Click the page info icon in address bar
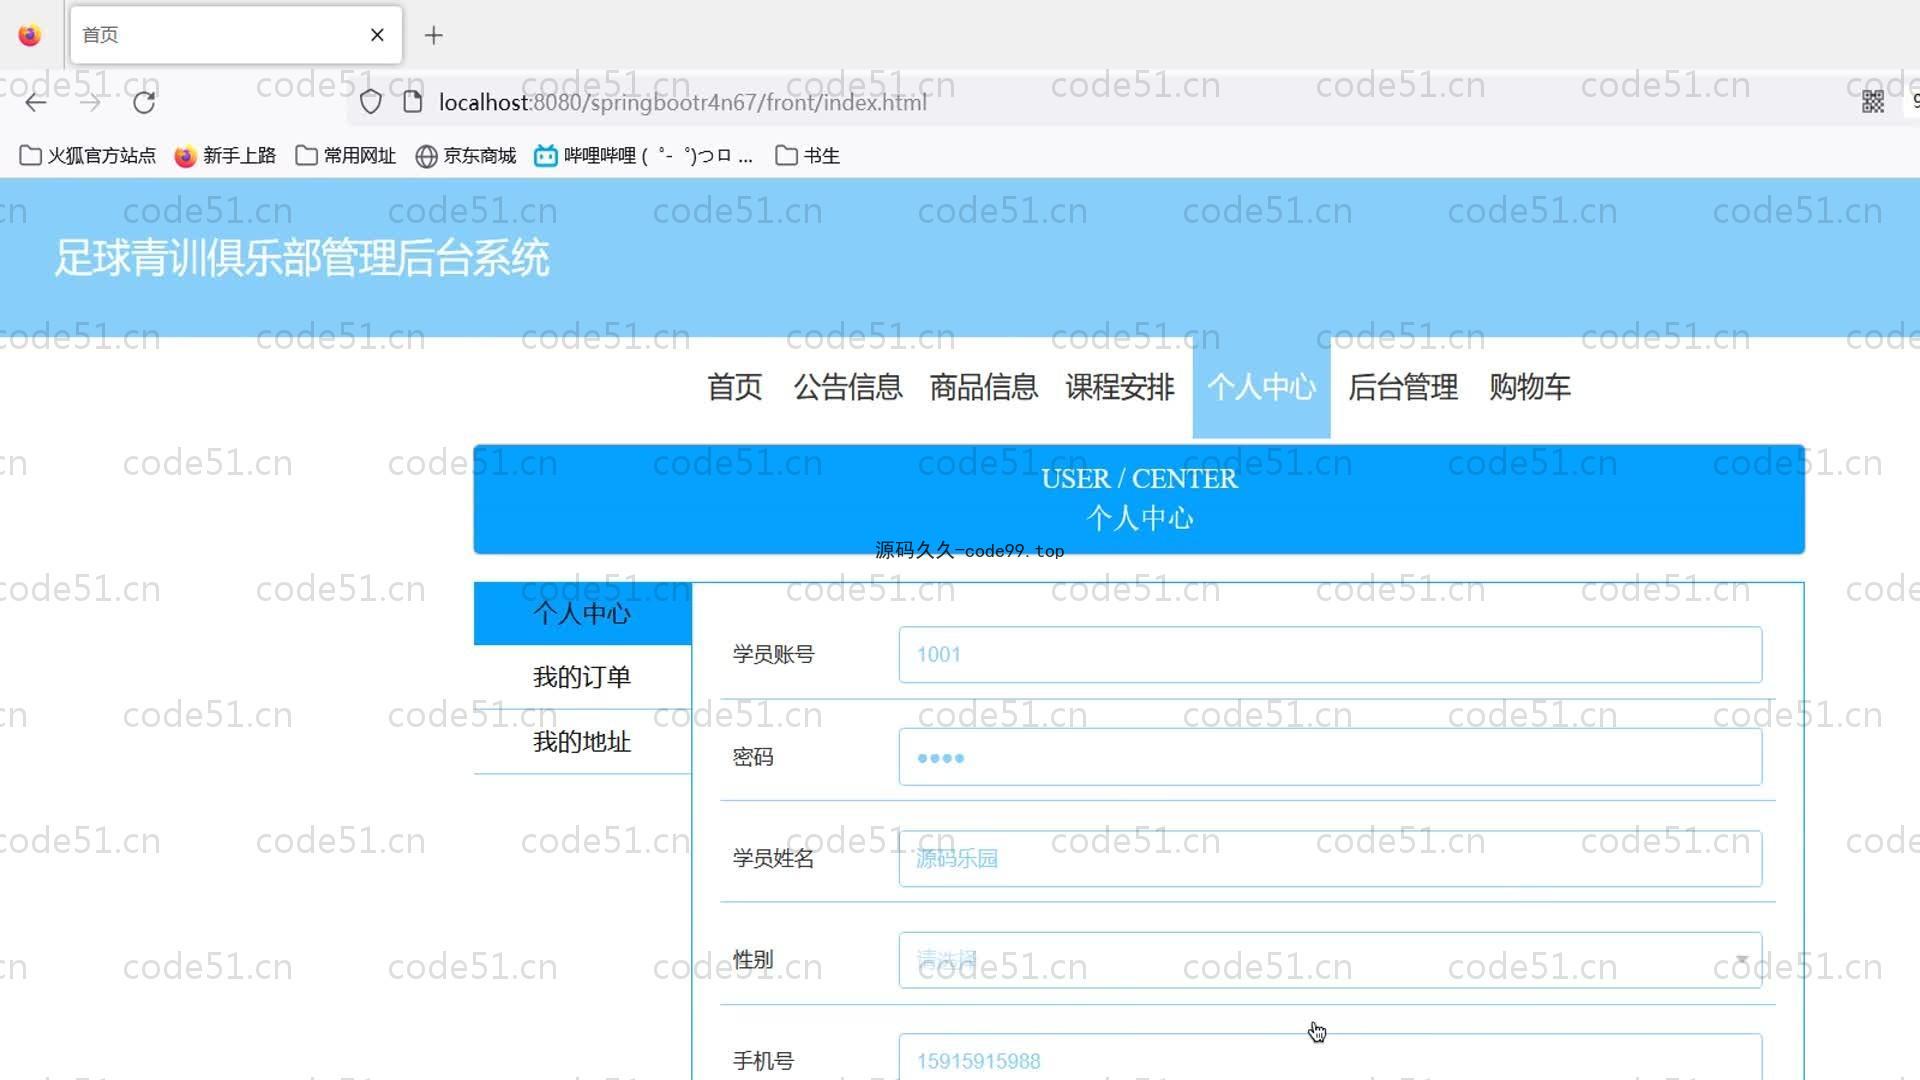Viewport: 1920px width, 1080px height. (412, 102)
